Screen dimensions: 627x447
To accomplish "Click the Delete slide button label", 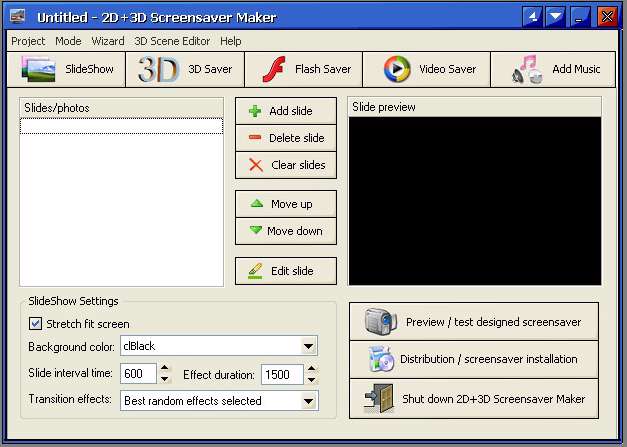I will [297, 138].
